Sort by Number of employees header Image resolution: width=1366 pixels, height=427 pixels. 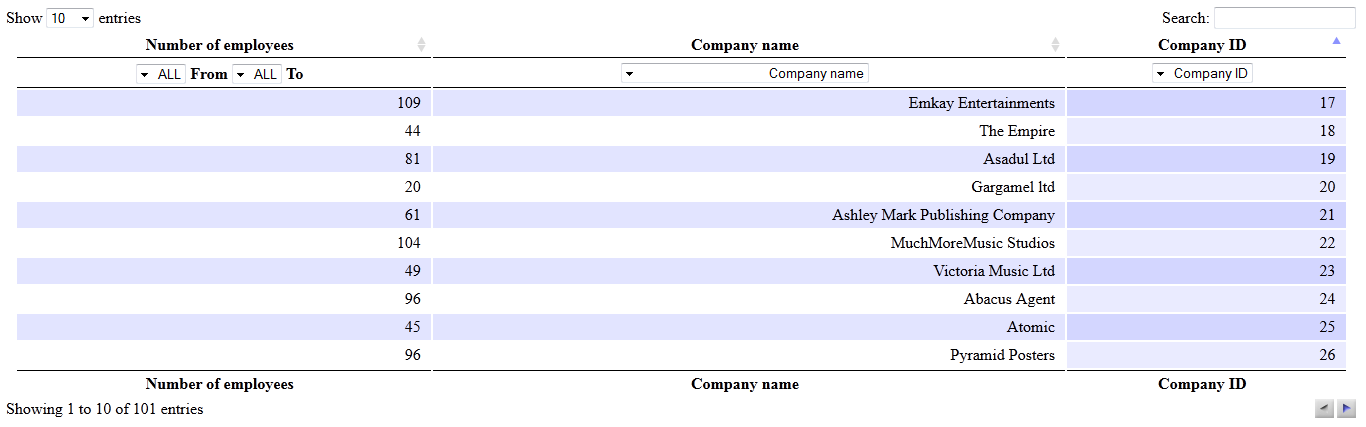click(x=220, y=45)
